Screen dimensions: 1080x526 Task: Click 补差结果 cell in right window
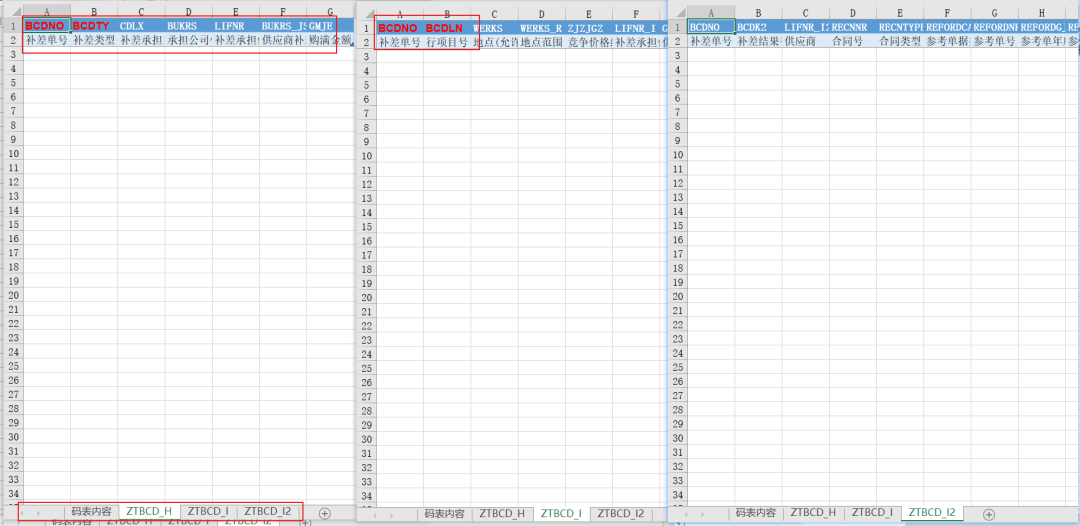point(758,41)
